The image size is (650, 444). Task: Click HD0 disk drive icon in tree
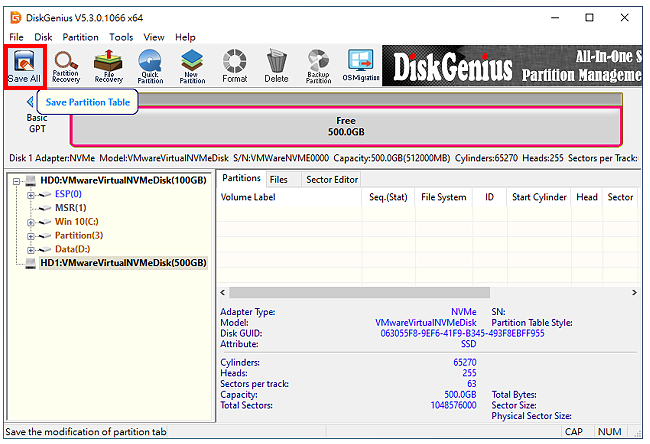point(31,180)
